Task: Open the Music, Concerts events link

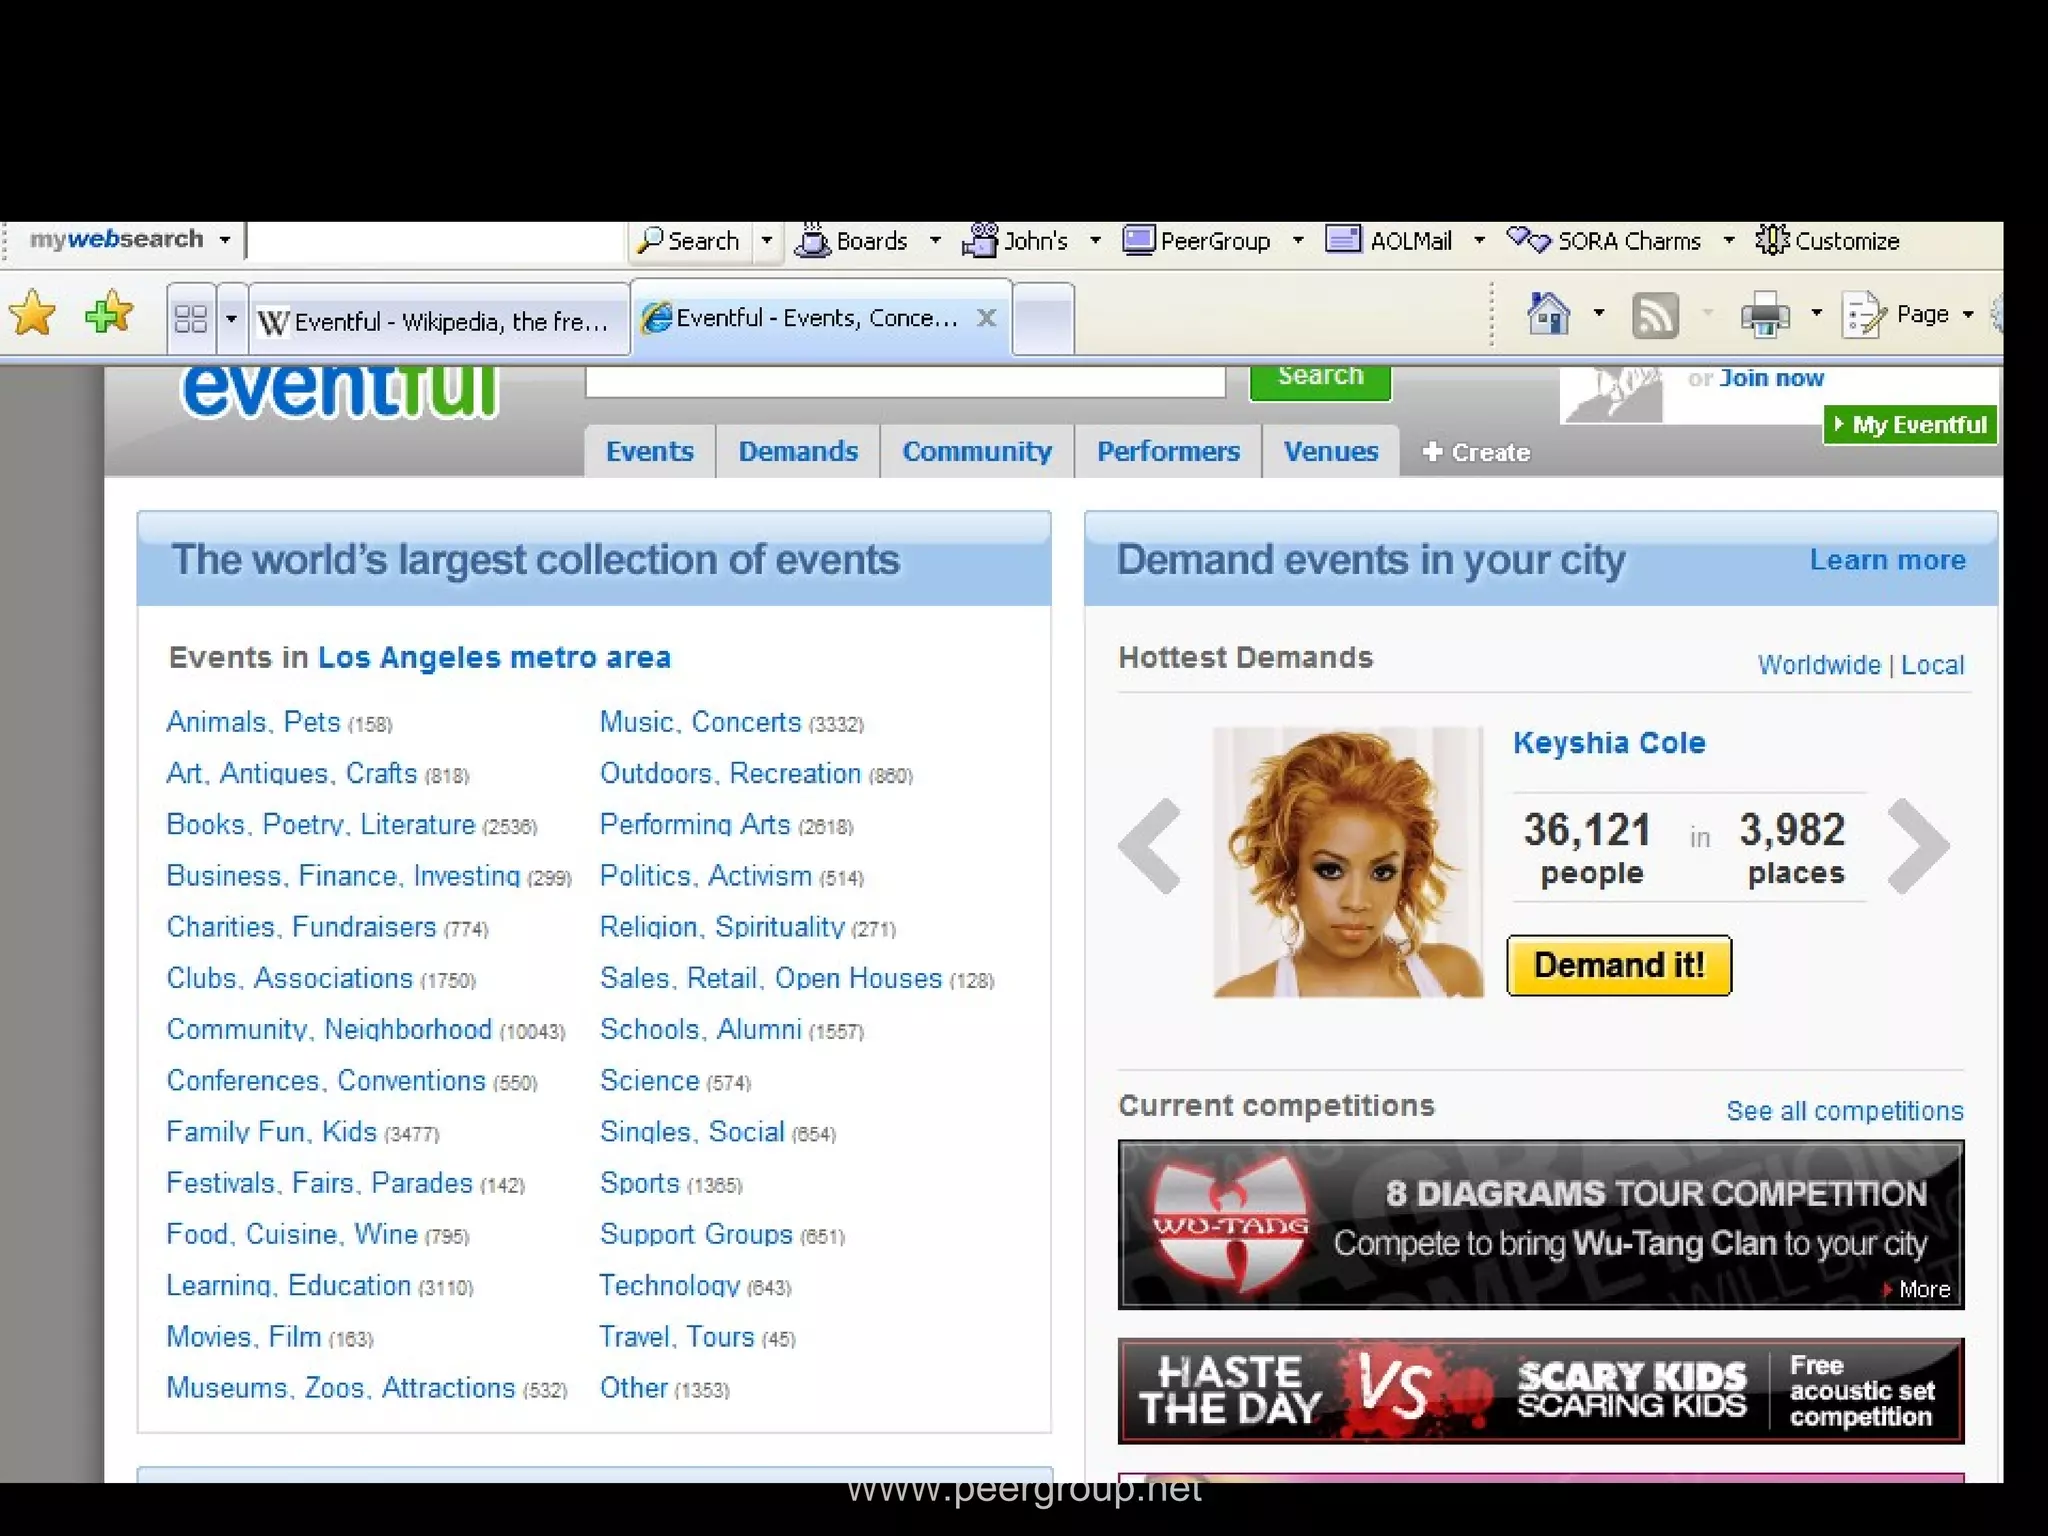Action: [700, 722]
